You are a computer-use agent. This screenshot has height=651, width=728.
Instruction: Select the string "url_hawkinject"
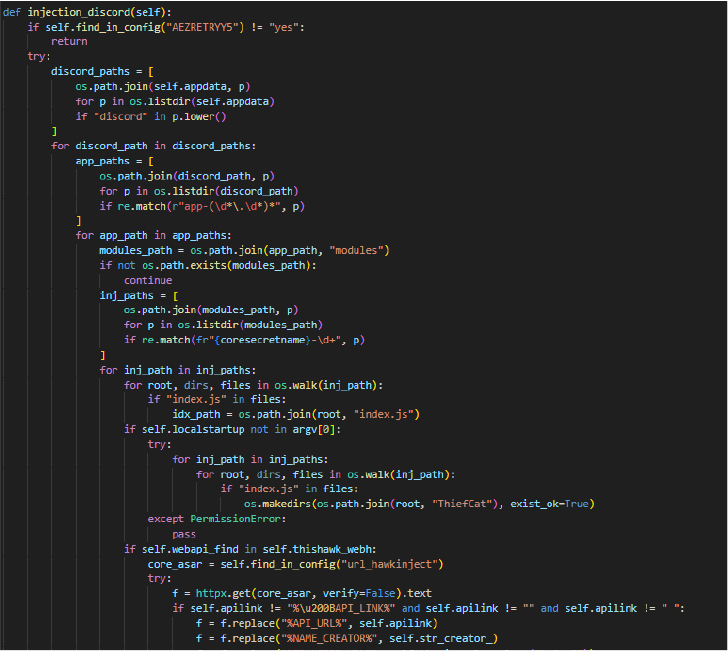pos(389,565)
